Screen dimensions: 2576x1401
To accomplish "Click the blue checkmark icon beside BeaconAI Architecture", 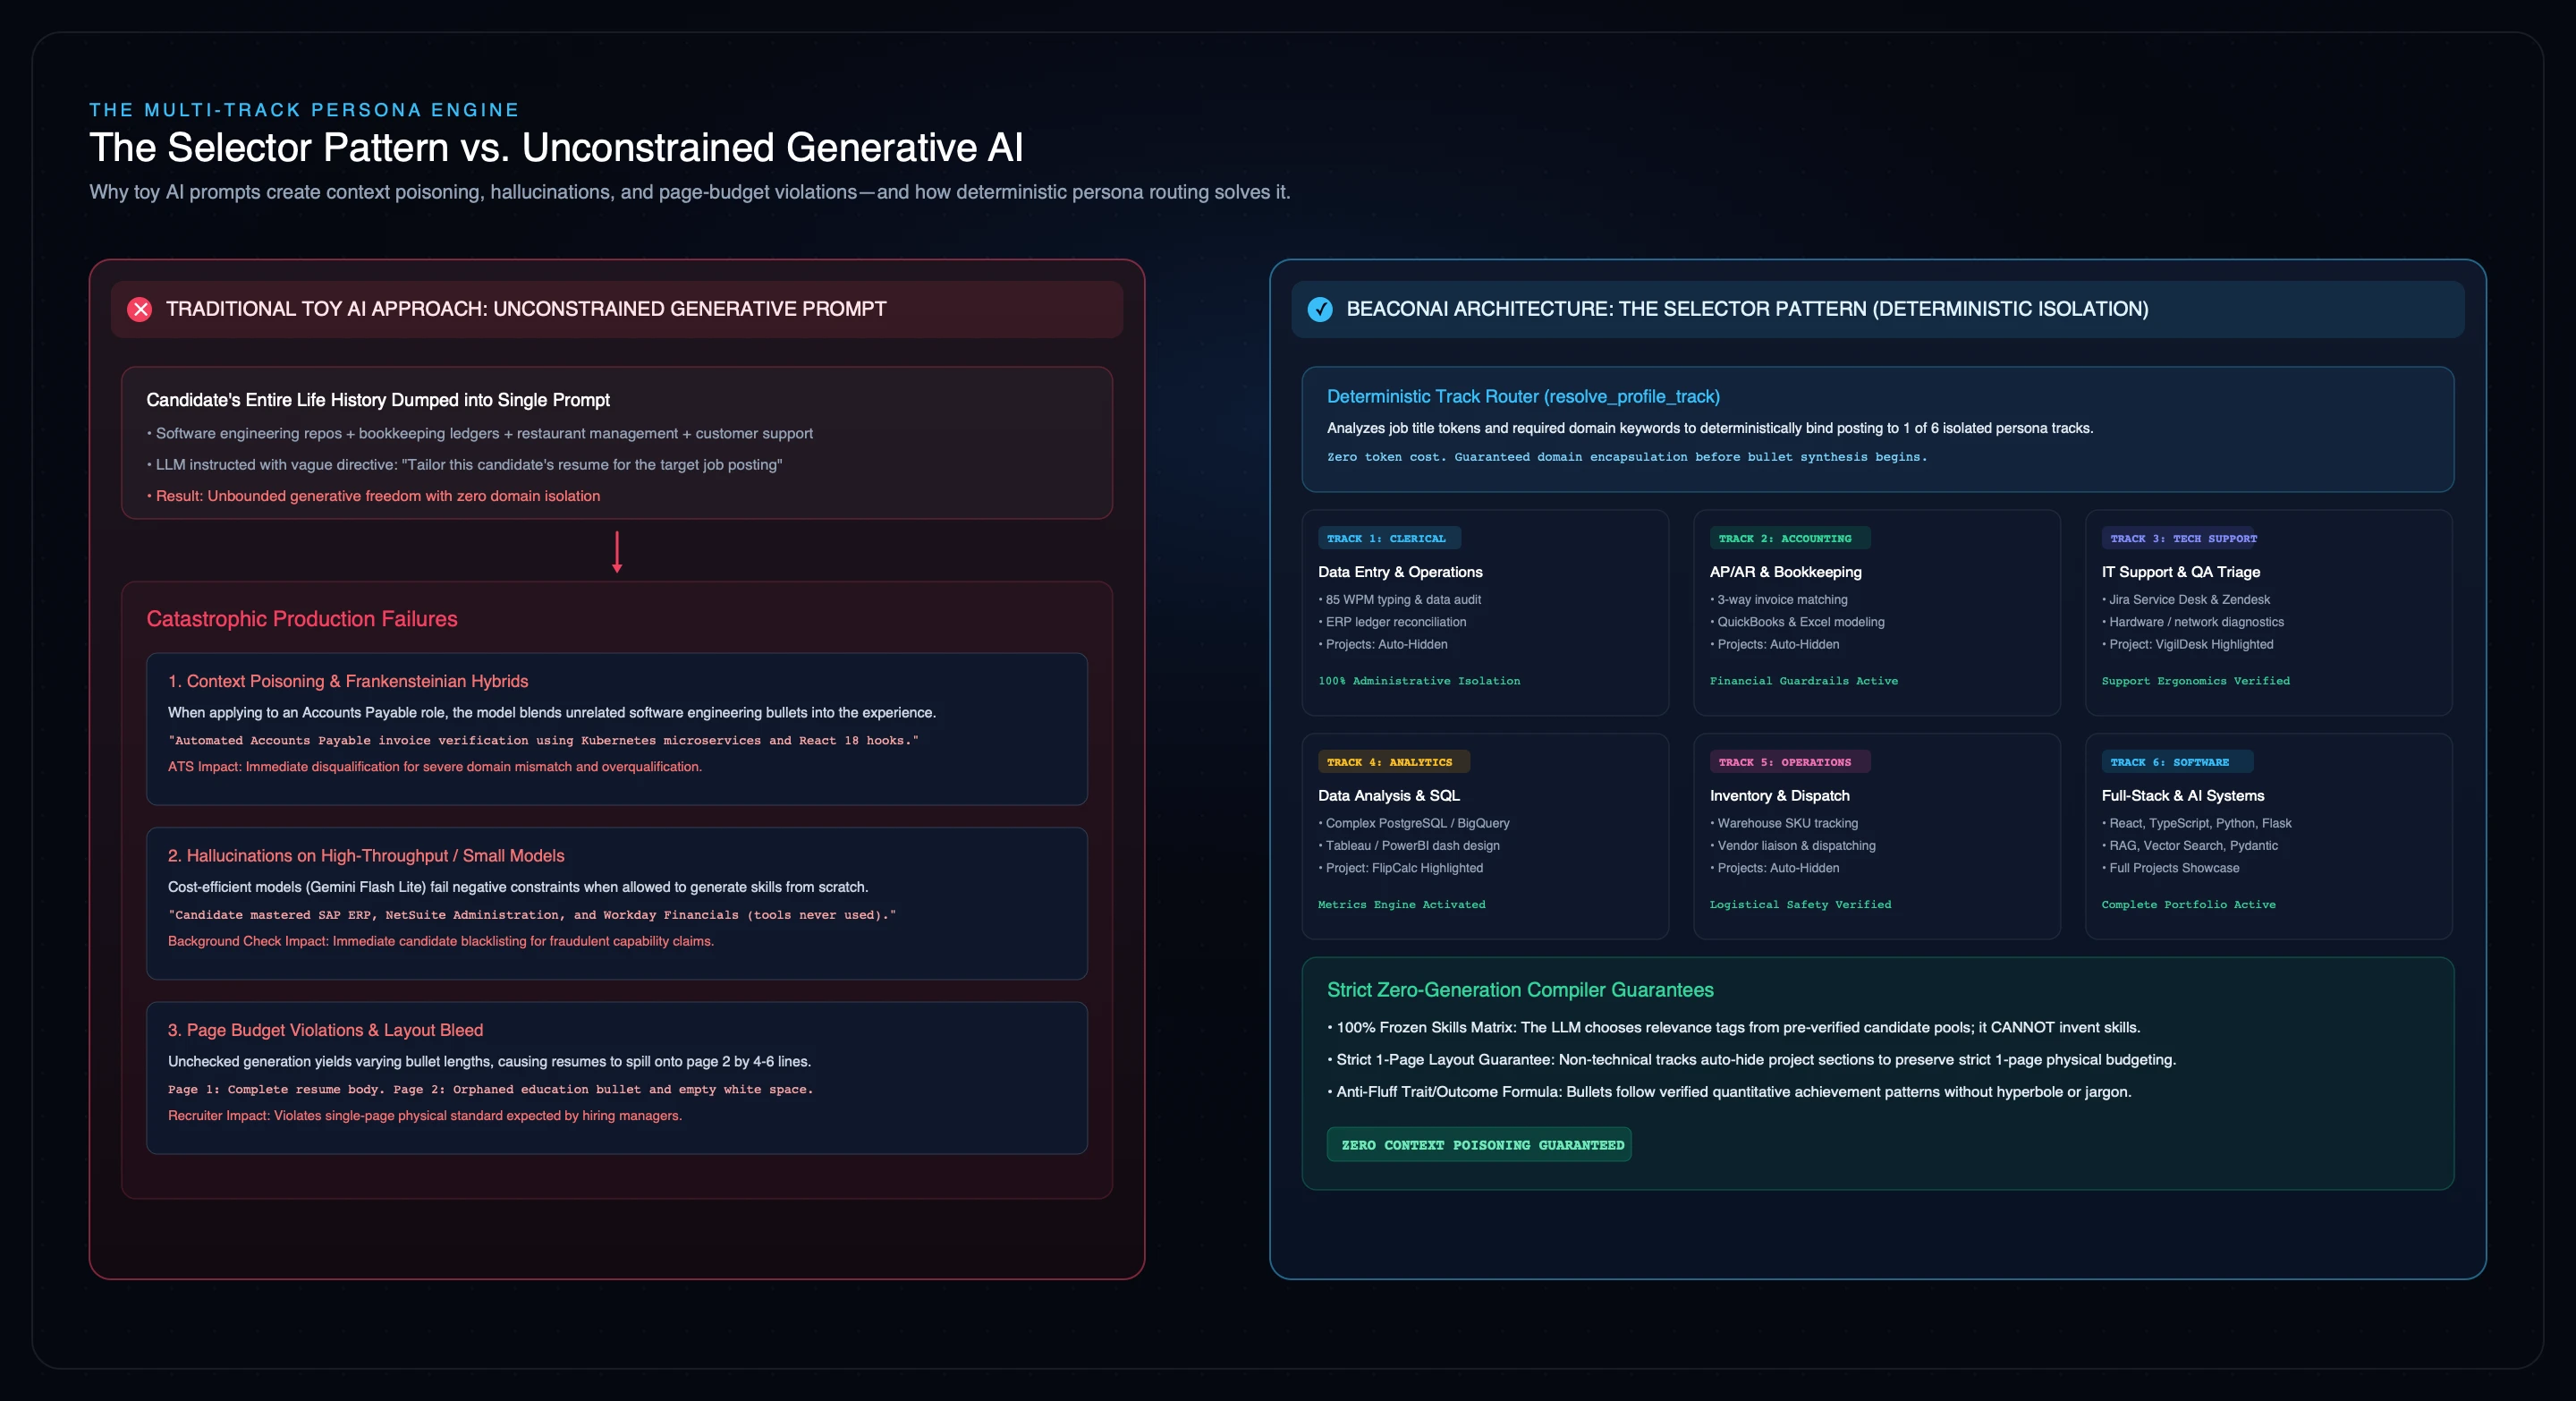I will pyautogui.click(x=1320, y=309).
